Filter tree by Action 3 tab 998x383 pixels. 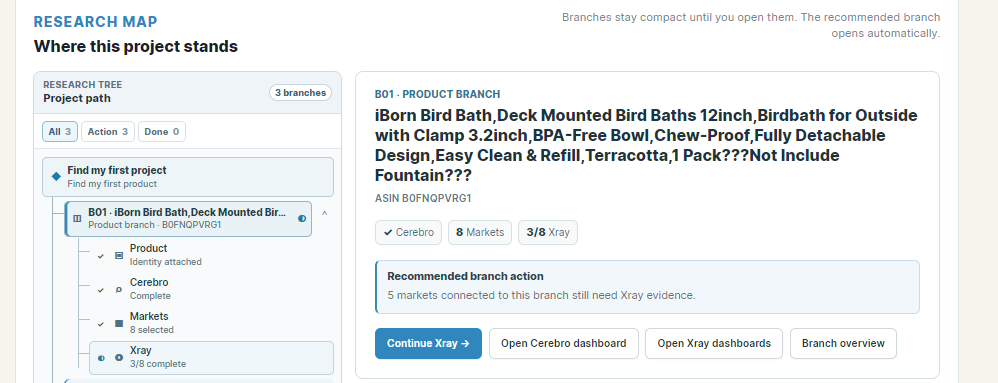coord(108,132)
